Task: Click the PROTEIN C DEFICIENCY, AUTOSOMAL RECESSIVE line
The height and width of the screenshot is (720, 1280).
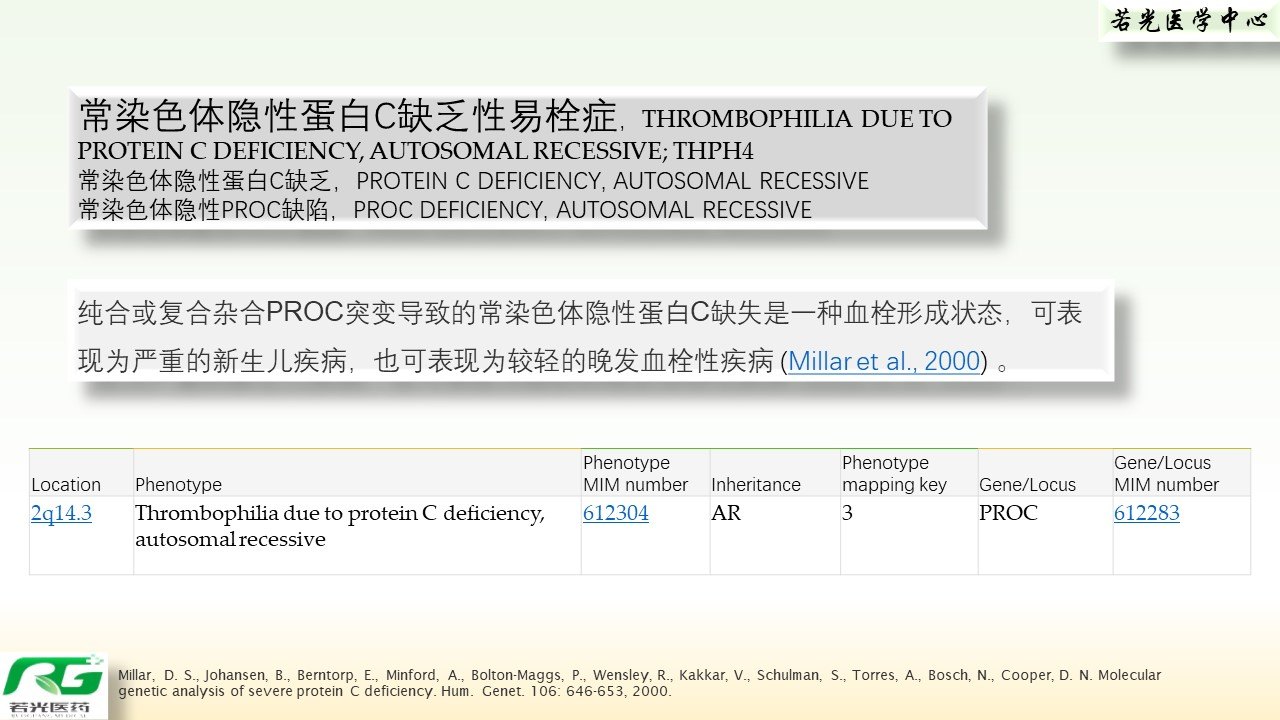Action: click(473, 181)
